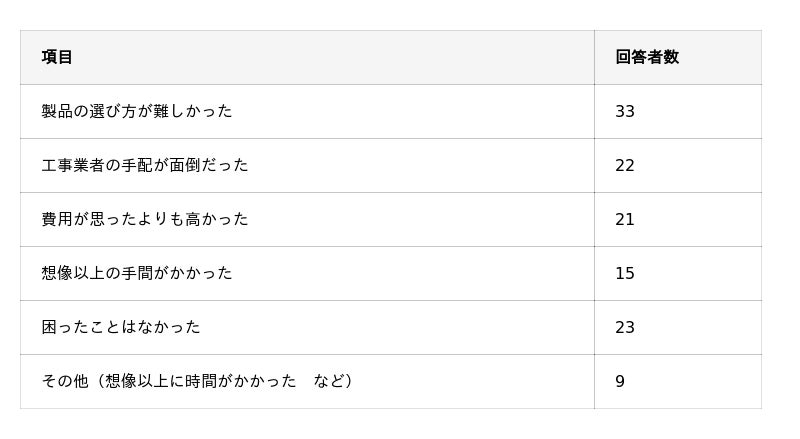Select the cell with value 9
800x439 pixels.
click(x=620, y=381)
